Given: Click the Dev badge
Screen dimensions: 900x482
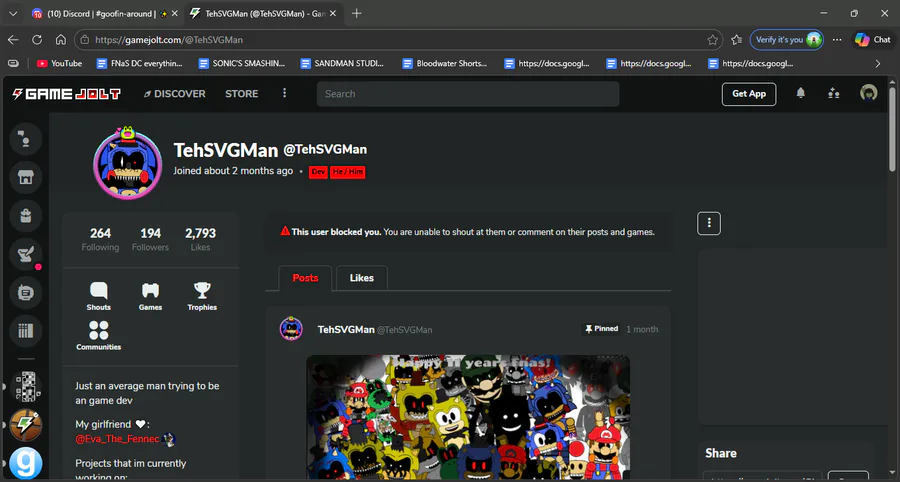Looking at the screenshot, I should tap(319, 172).
